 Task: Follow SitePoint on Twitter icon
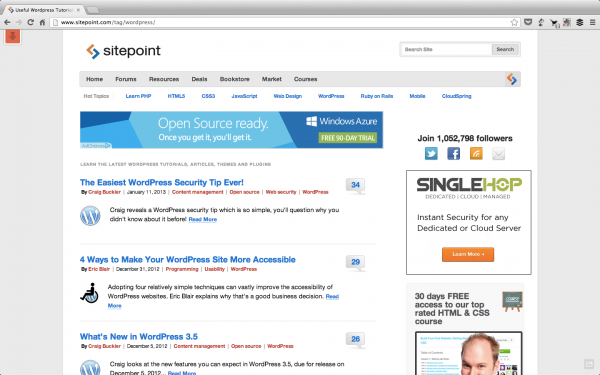[x=431, y=154]
